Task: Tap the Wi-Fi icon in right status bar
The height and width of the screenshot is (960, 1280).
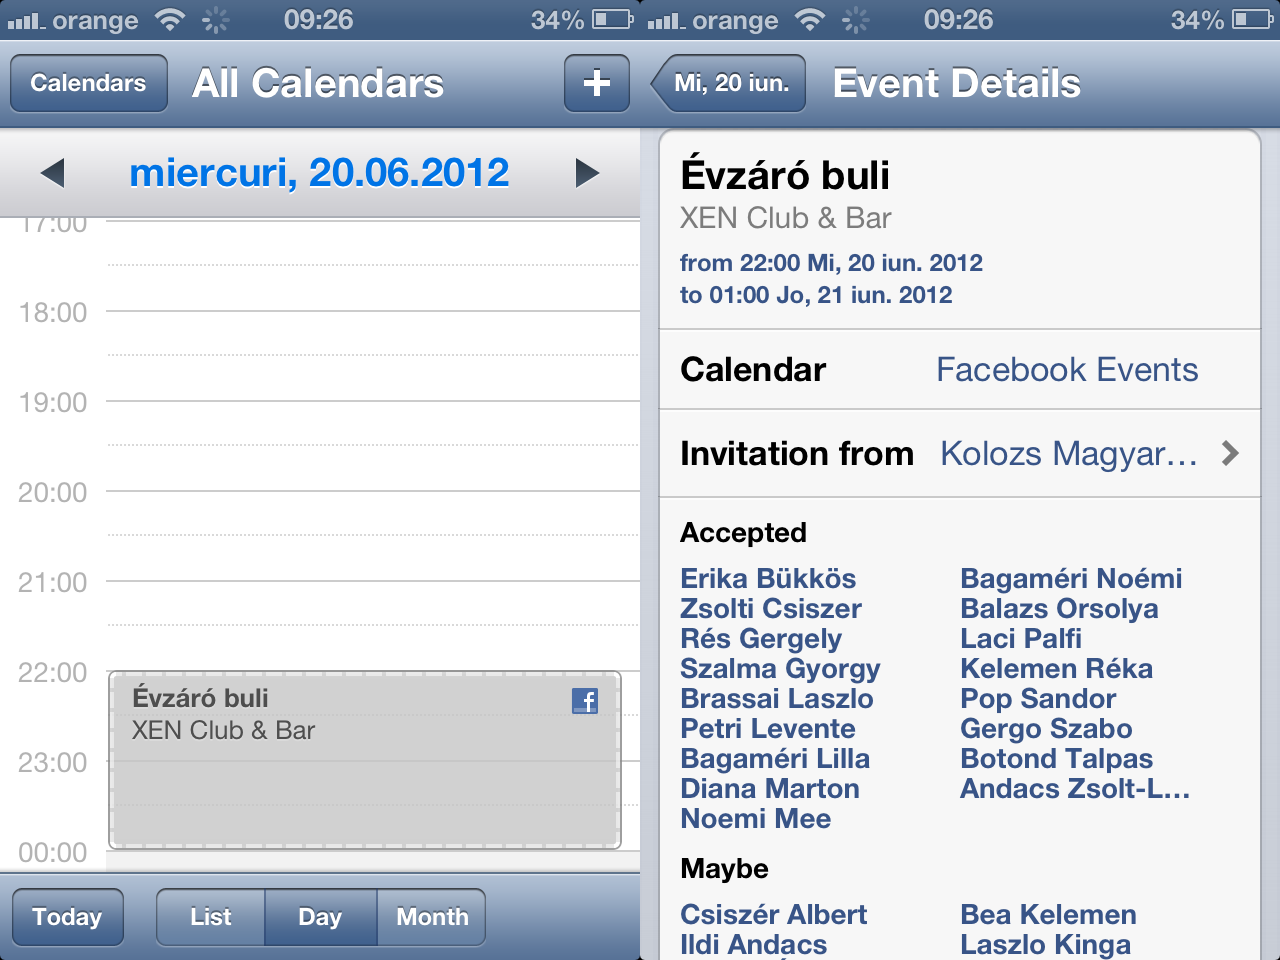Action: 810,19
